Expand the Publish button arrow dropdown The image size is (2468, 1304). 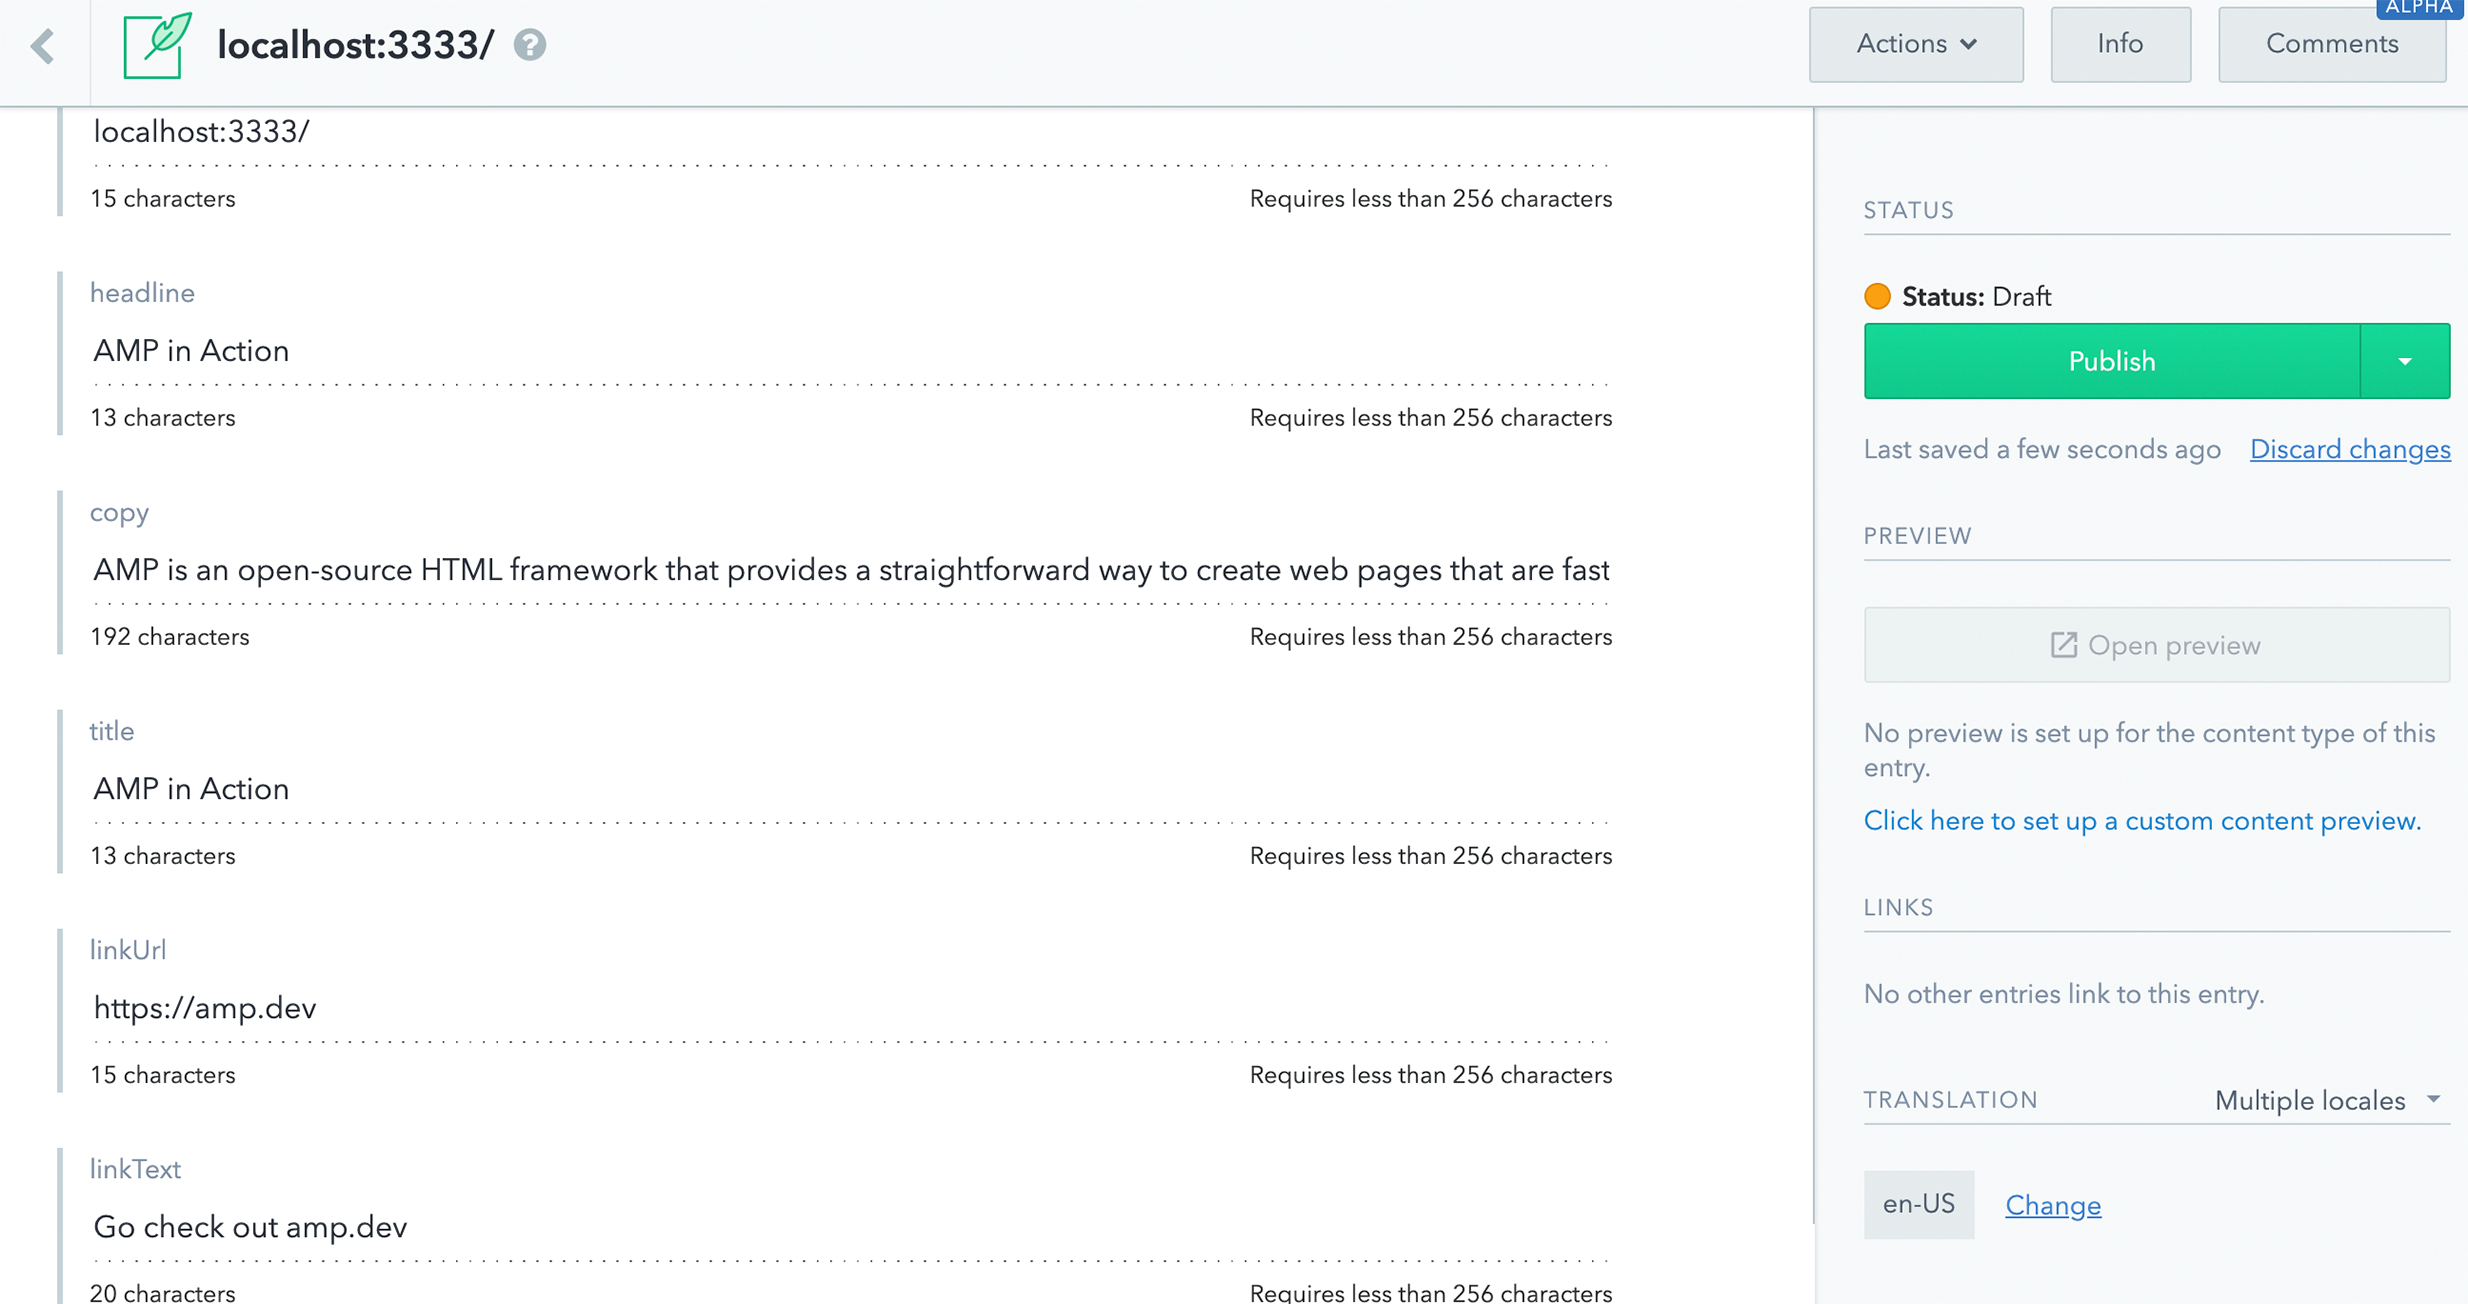2404,361
